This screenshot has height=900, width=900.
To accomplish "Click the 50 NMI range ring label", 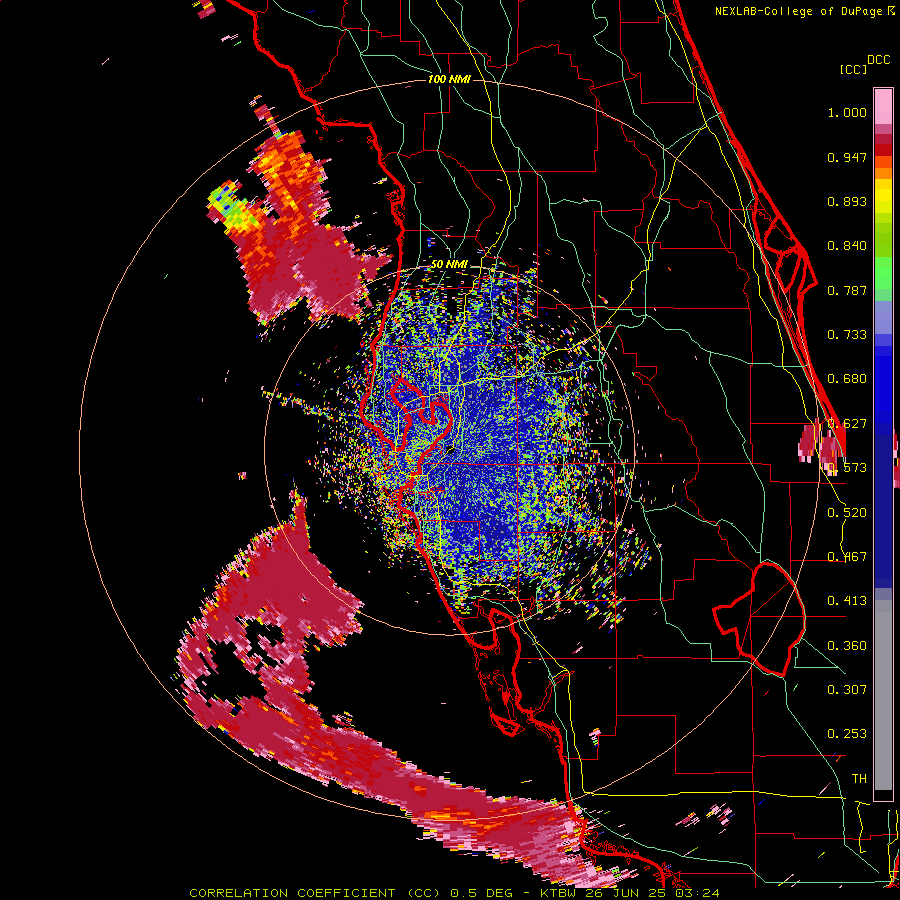I will click(x=449, y=264).
